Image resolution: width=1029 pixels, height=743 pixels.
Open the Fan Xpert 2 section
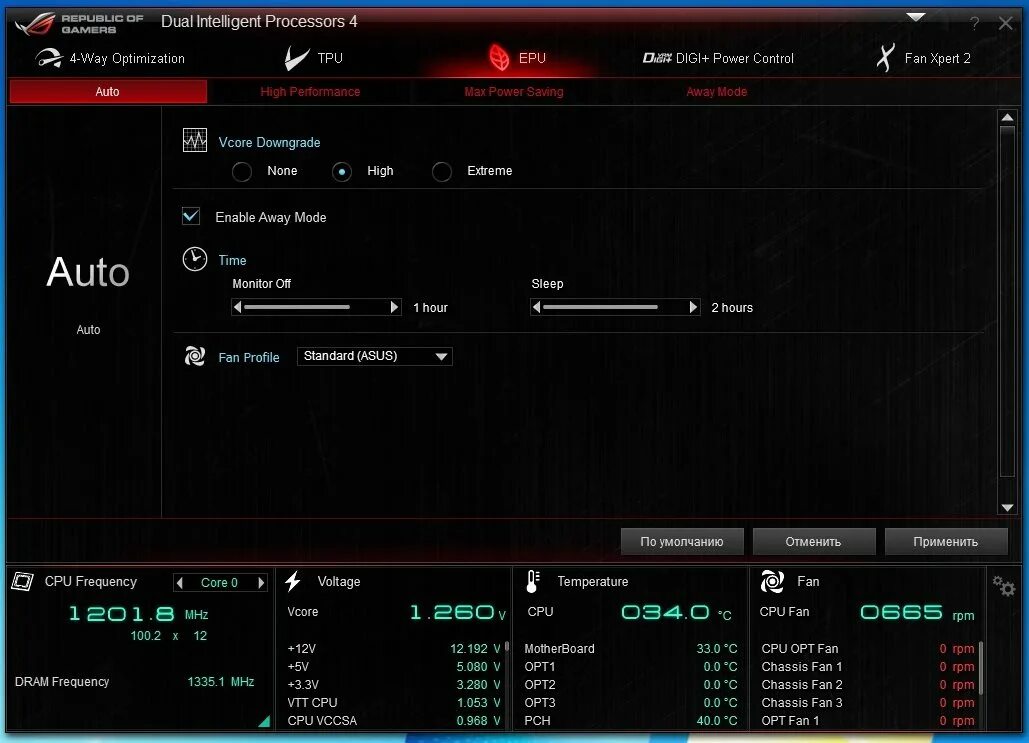coord(923,58)
